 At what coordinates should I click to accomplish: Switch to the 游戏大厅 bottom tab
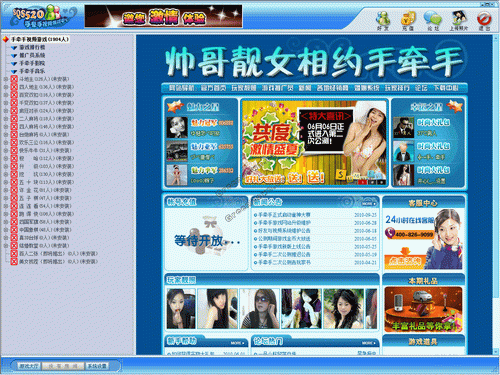[x=29, y=366]
